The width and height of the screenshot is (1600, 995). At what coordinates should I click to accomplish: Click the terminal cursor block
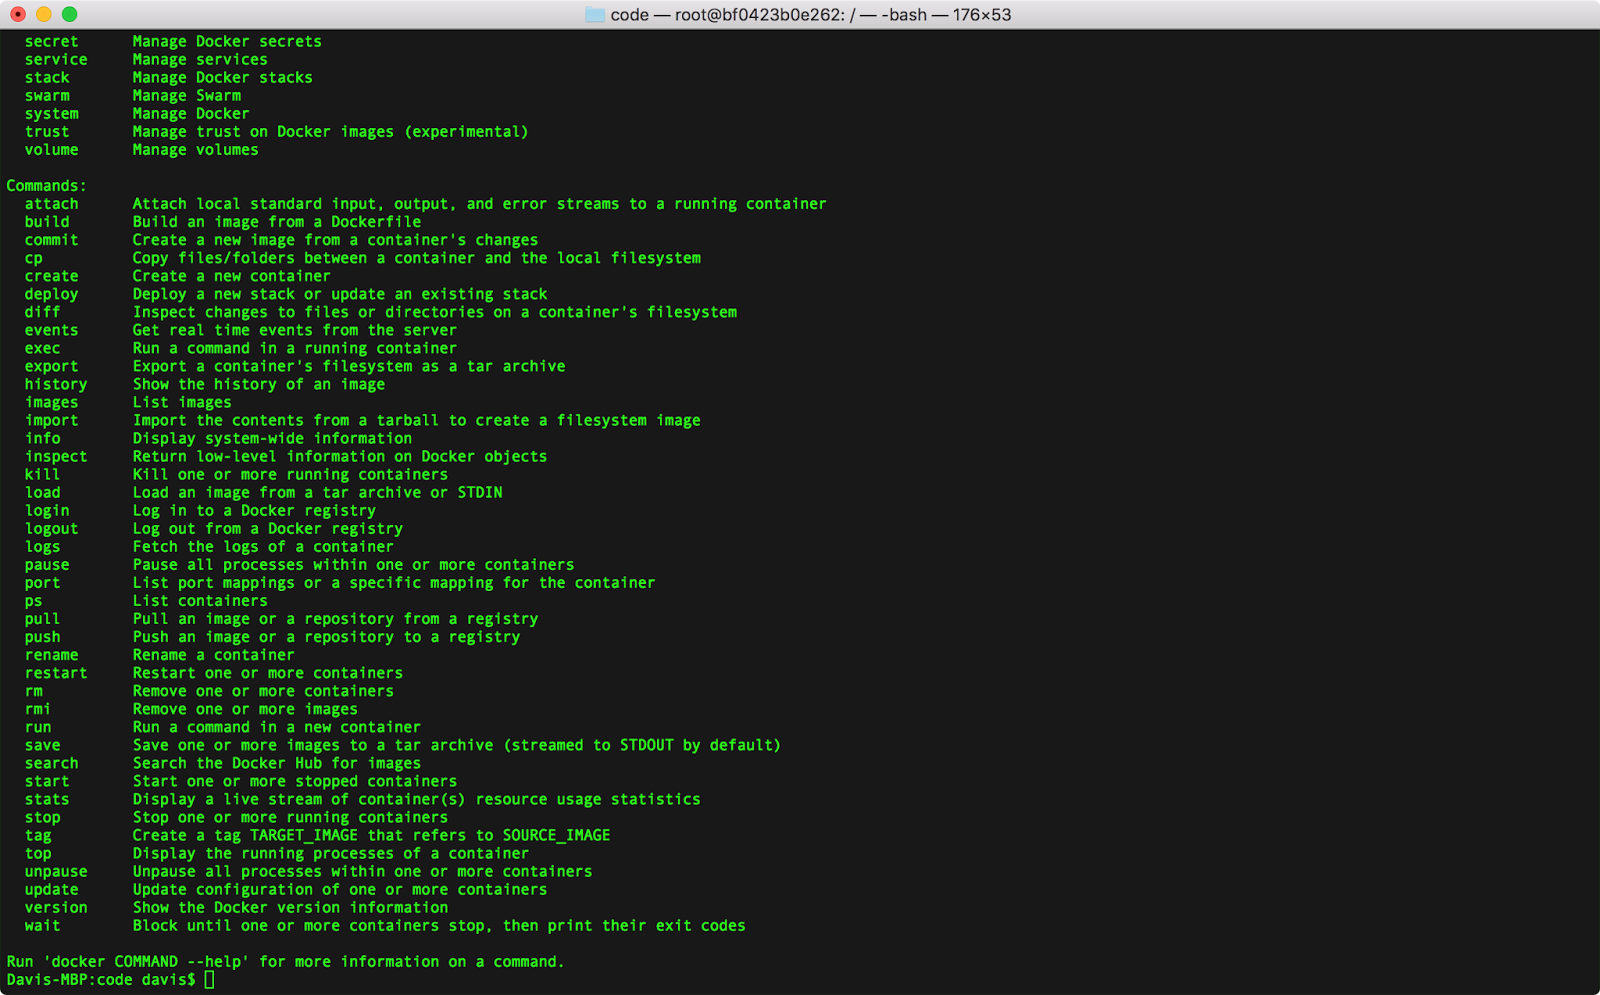[x=208, y=979]
